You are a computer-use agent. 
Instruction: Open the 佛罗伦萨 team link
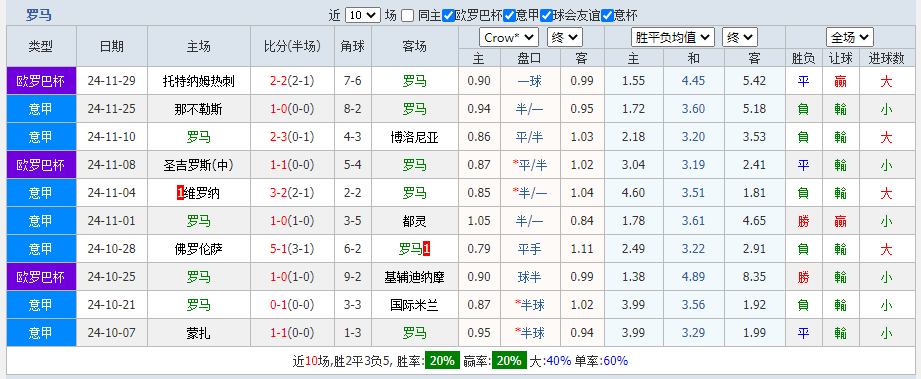tap(199, 249)
